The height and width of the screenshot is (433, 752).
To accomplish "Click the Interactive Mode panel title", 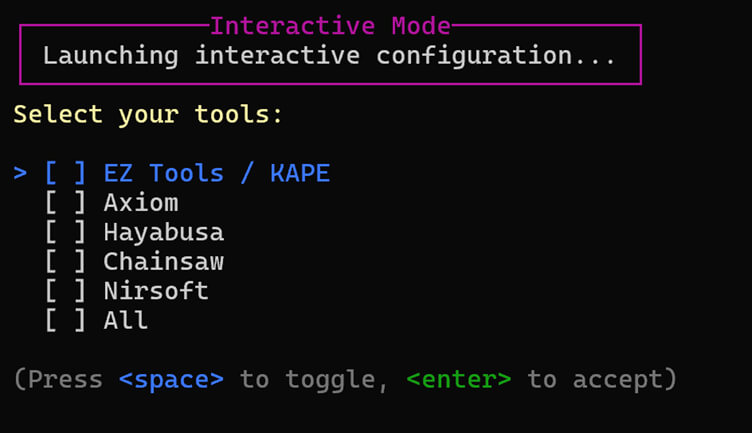I will coord(330,26).
